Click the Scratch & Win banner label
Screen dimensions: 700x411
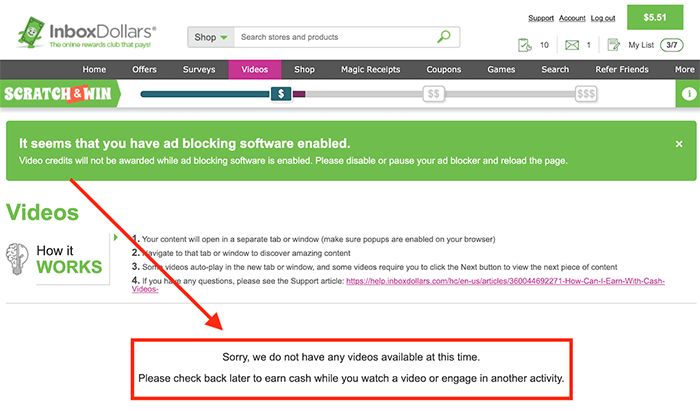tap(60, 94)
